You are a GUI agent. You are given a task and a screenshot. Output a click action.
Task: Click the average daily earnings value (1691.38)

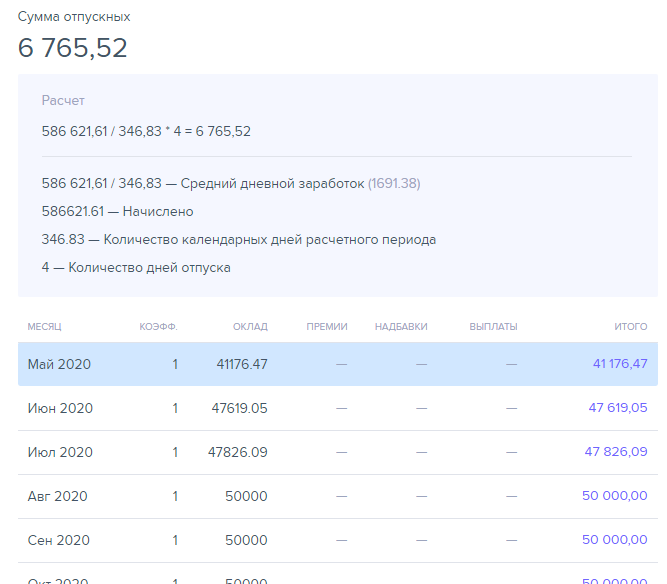[394, 184]
